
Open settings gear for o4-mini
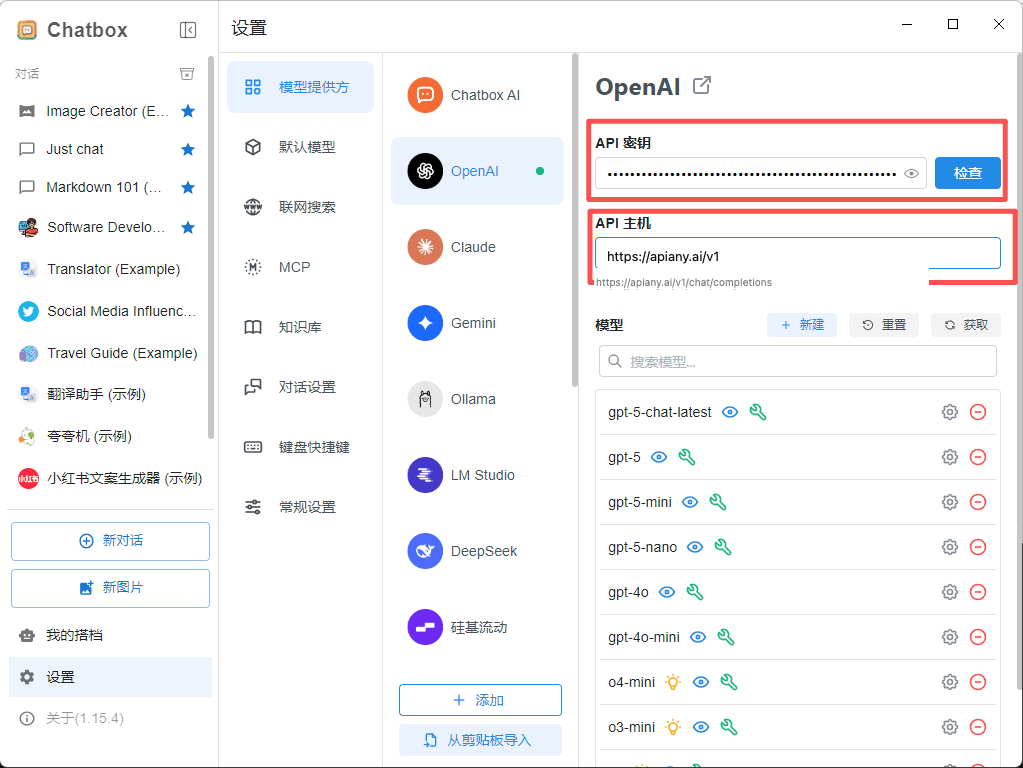(950, 683)
